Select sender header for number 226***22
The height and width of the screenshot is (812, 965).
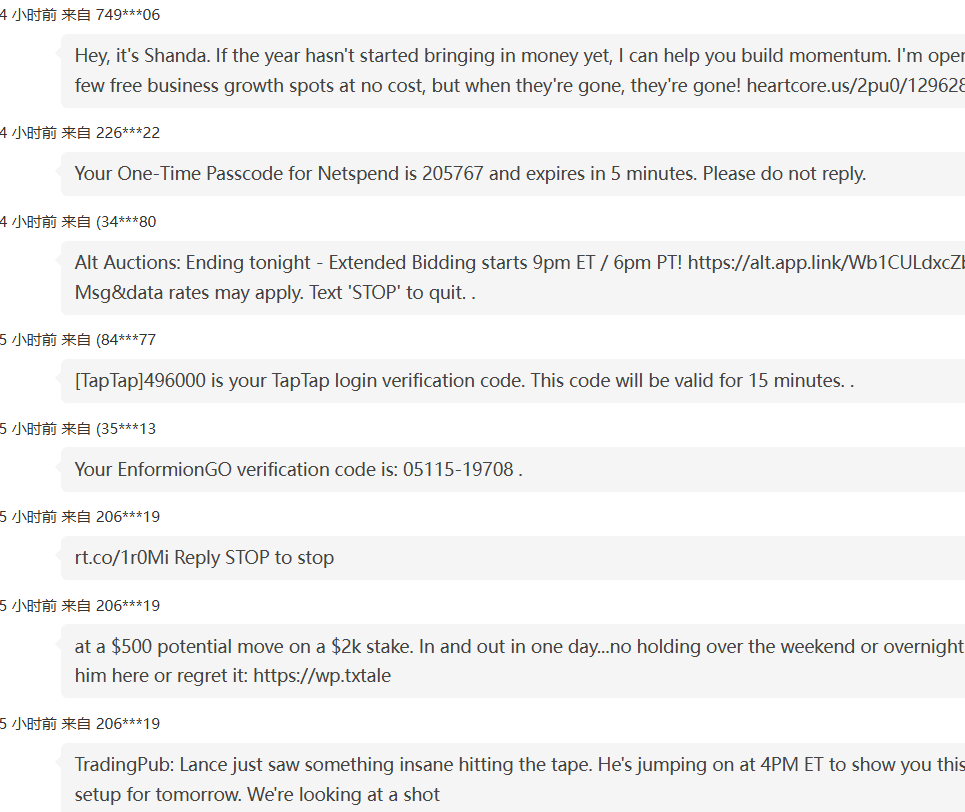(x=80, y=133)
